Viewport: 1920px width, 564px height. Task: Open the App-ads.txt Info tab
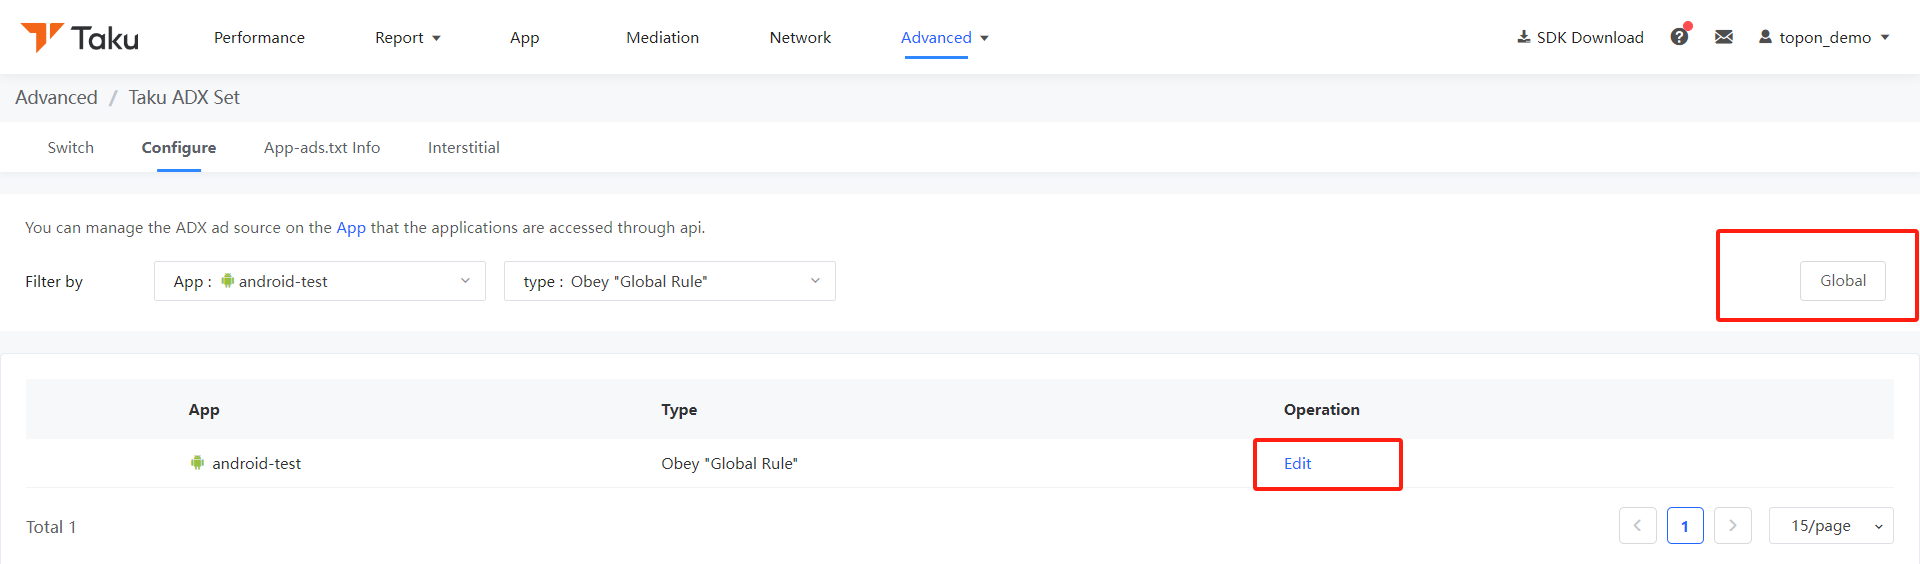pyautogui.click(x=322, y=147)
